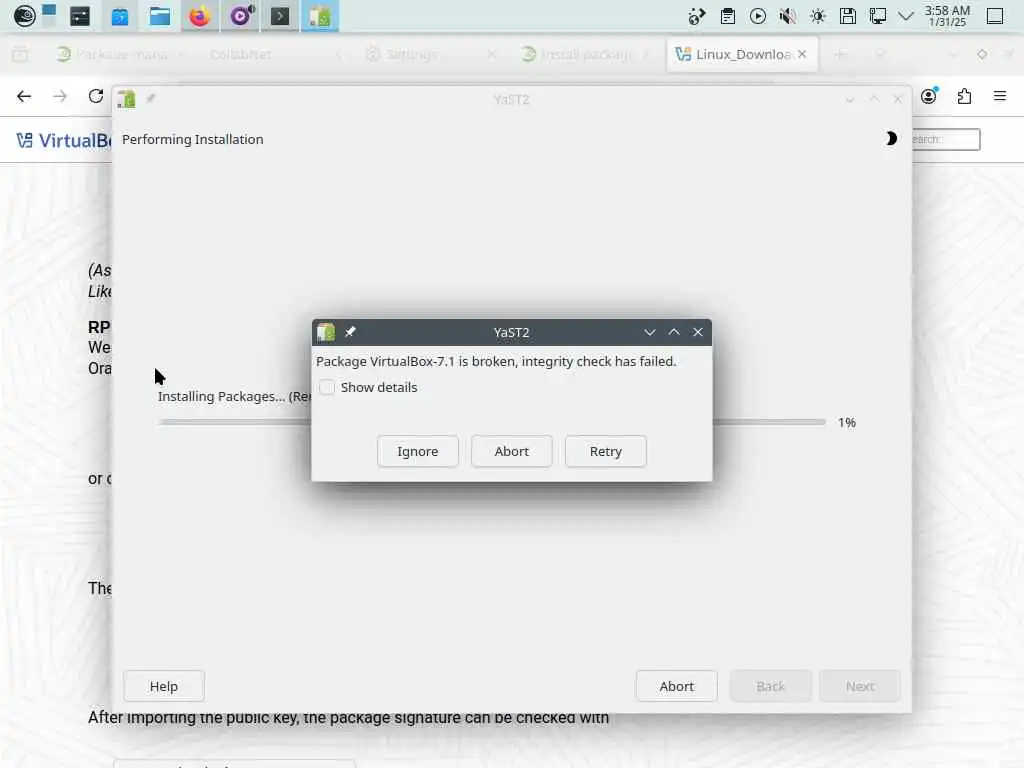Click the installation progress bar
1024x768 pixels.
492,422
